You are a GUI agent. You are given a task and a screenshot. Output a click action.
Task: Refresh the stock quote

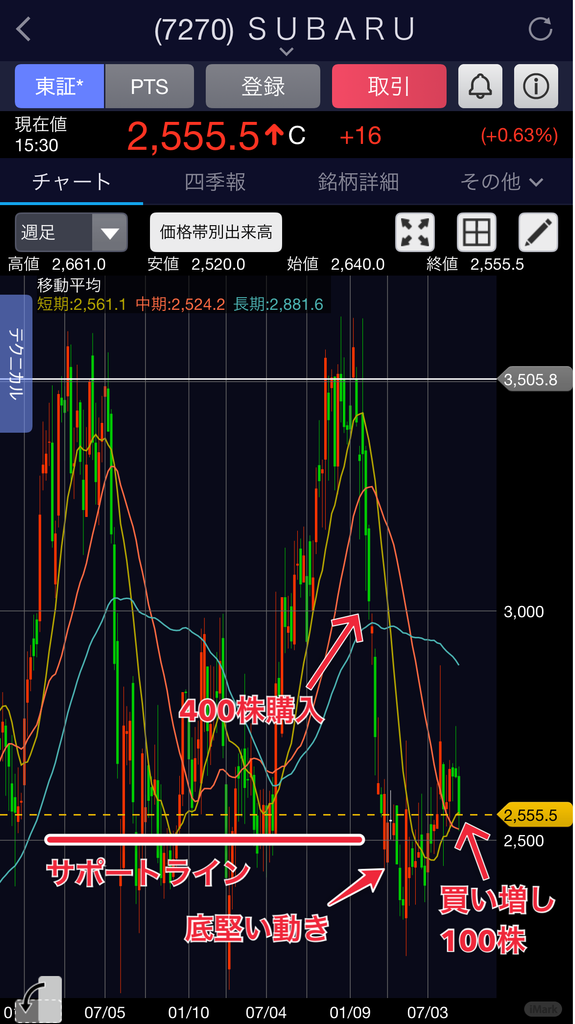[x=540, y=30]
